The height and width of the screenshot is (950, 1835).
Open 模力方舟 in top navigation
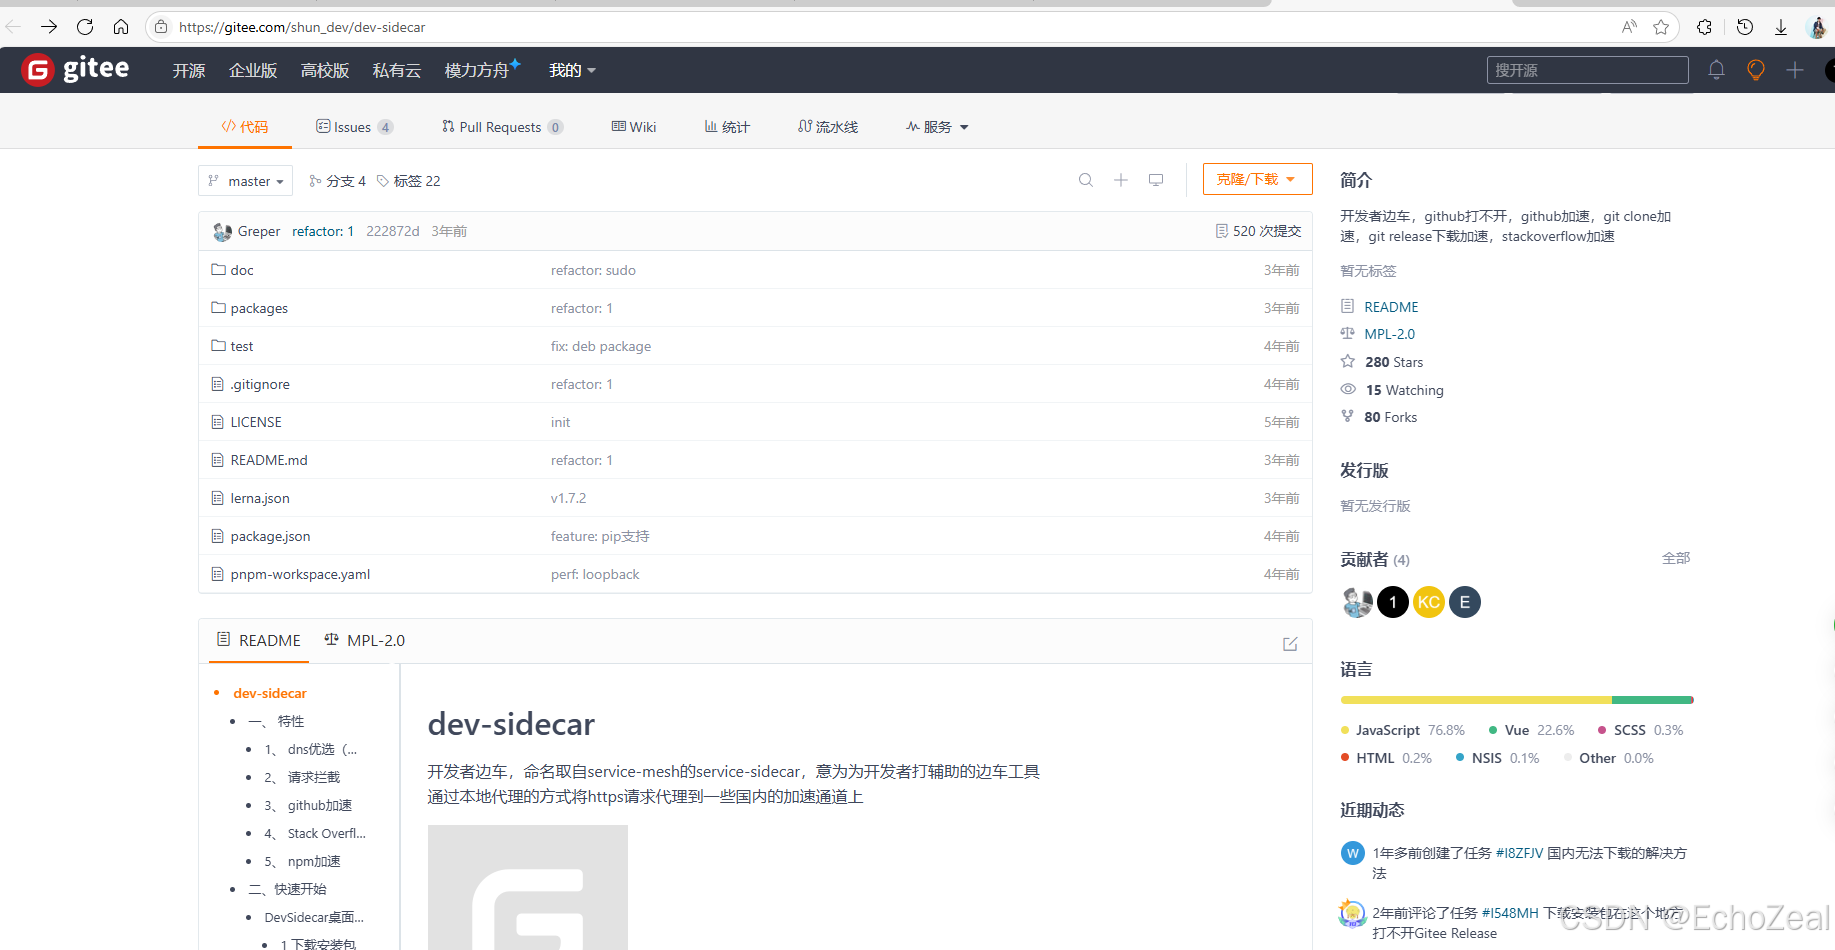[480, 70]
